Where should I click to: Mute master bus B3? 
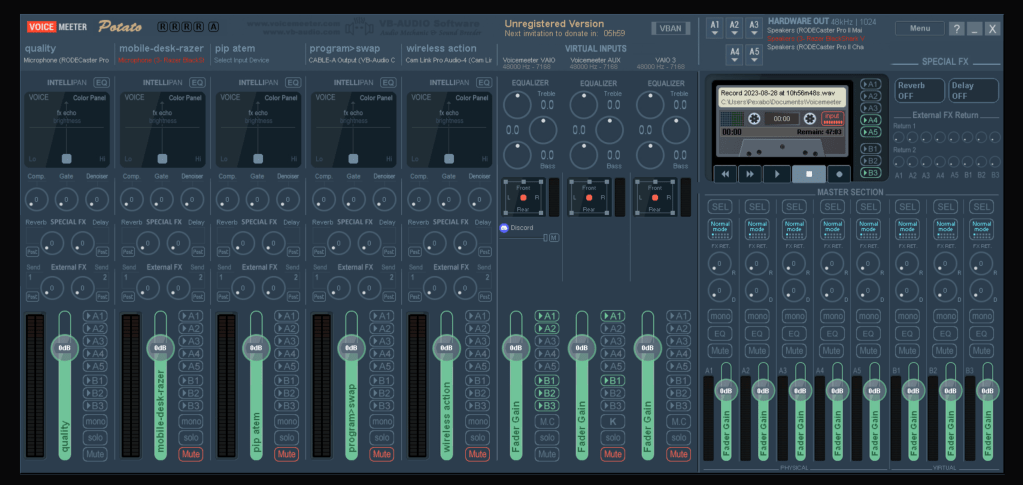tap(981, 351)
